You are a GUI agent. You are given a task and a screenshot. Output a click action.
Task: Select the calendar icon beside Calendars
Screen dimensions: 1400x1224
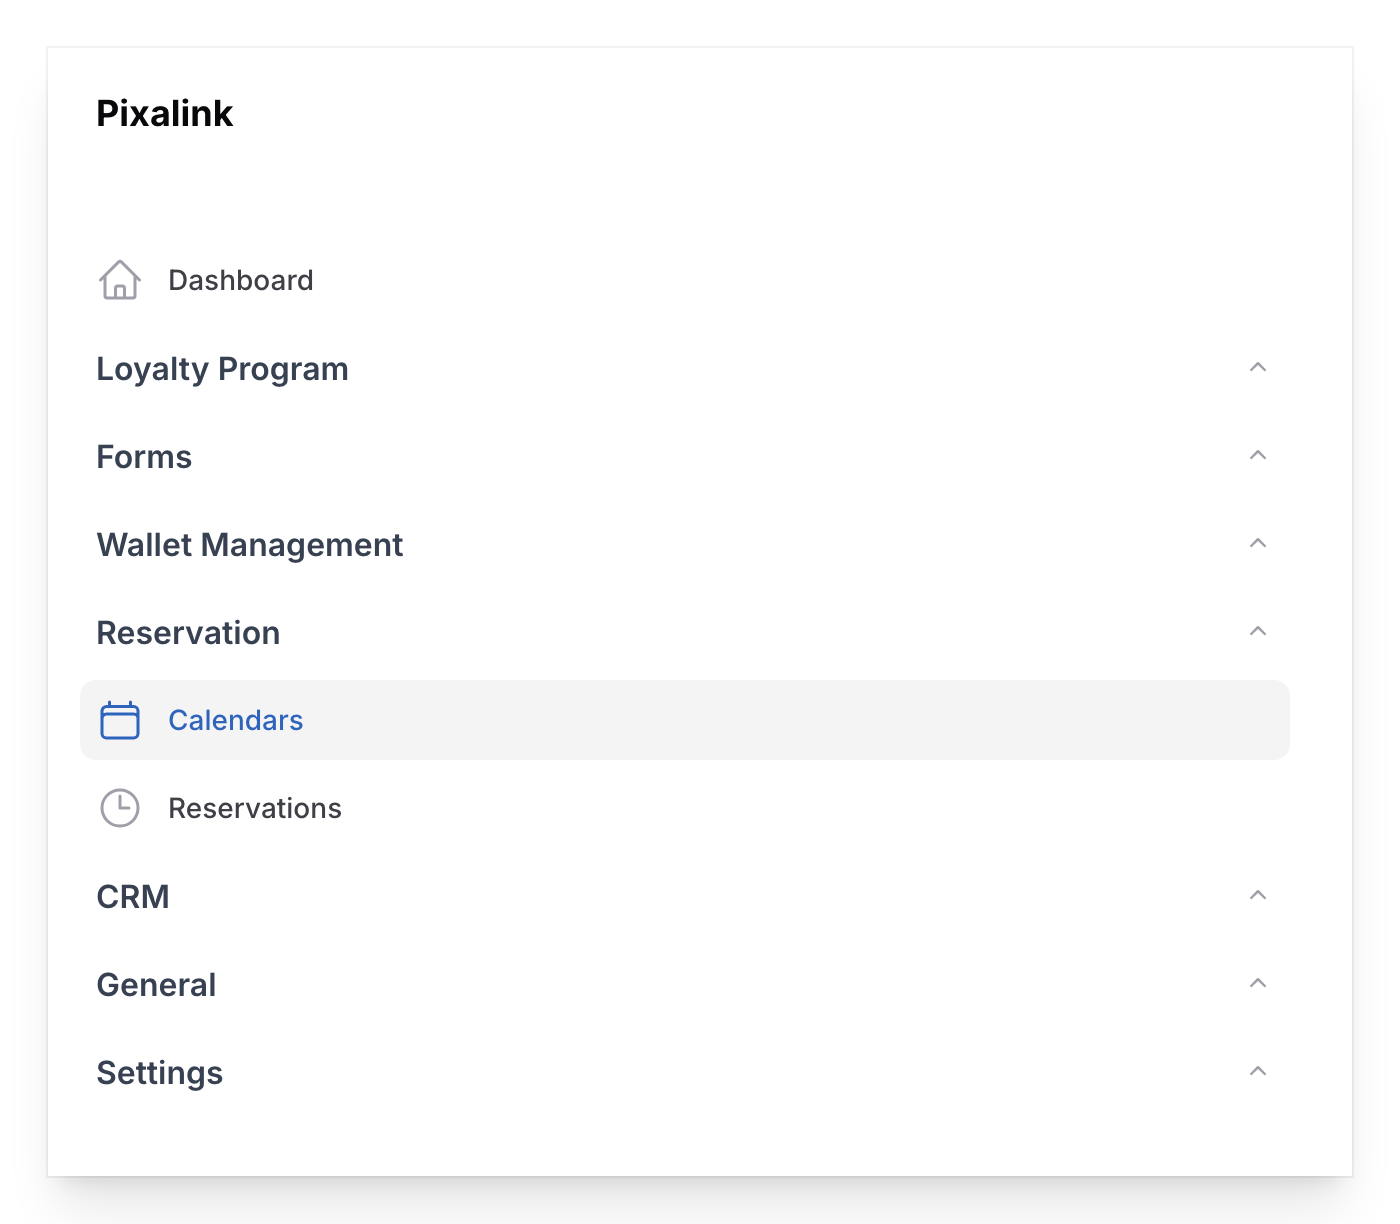coord(119,720)
